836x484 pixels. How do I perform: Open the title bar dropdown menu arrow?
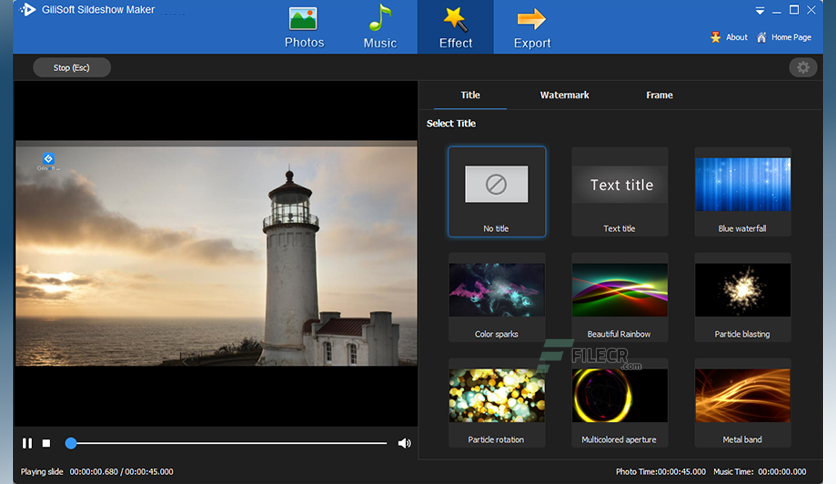[760, 11]
